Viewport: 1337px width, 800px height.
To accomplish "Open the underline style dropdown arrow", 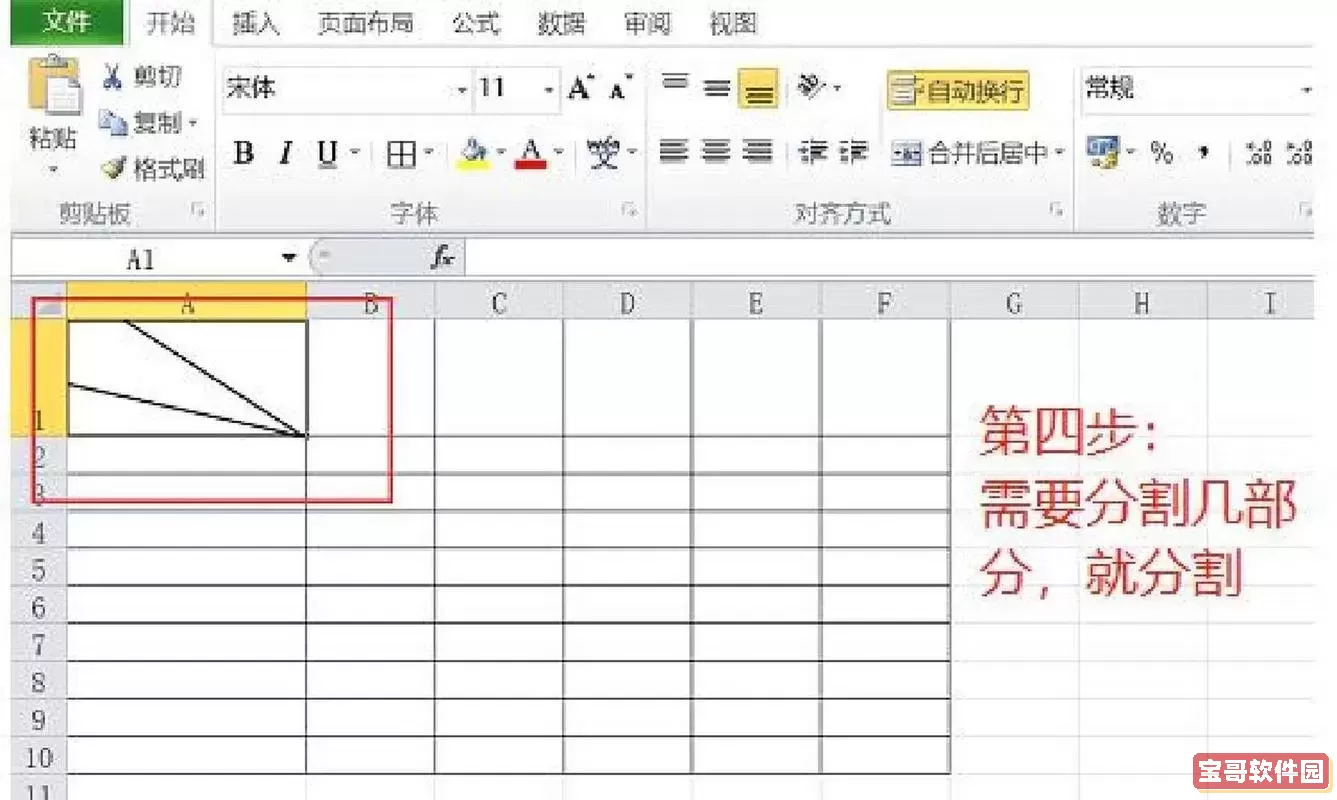I will point(354,153).
